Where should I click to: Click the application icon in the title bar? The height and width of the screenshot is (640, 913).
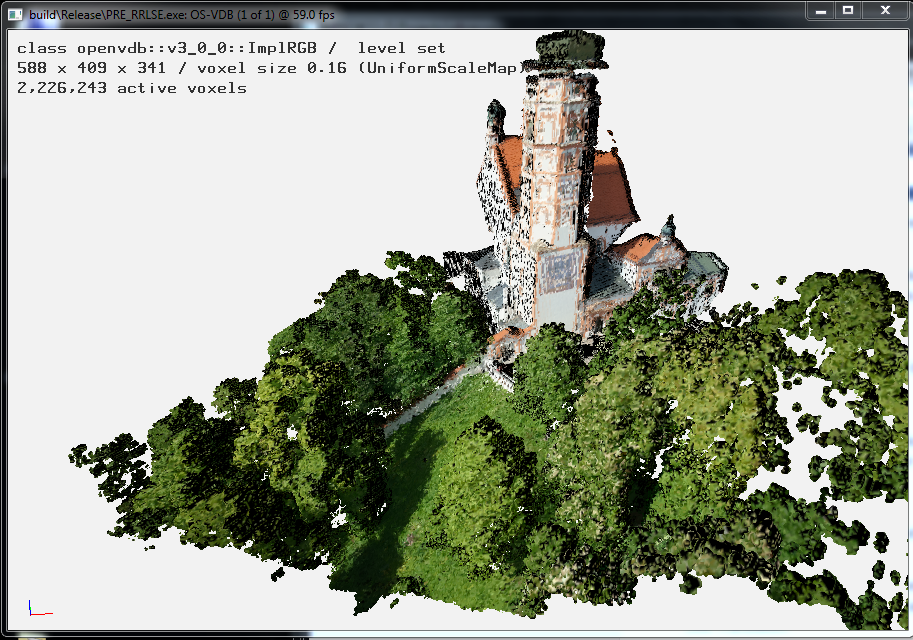point(15,15)
